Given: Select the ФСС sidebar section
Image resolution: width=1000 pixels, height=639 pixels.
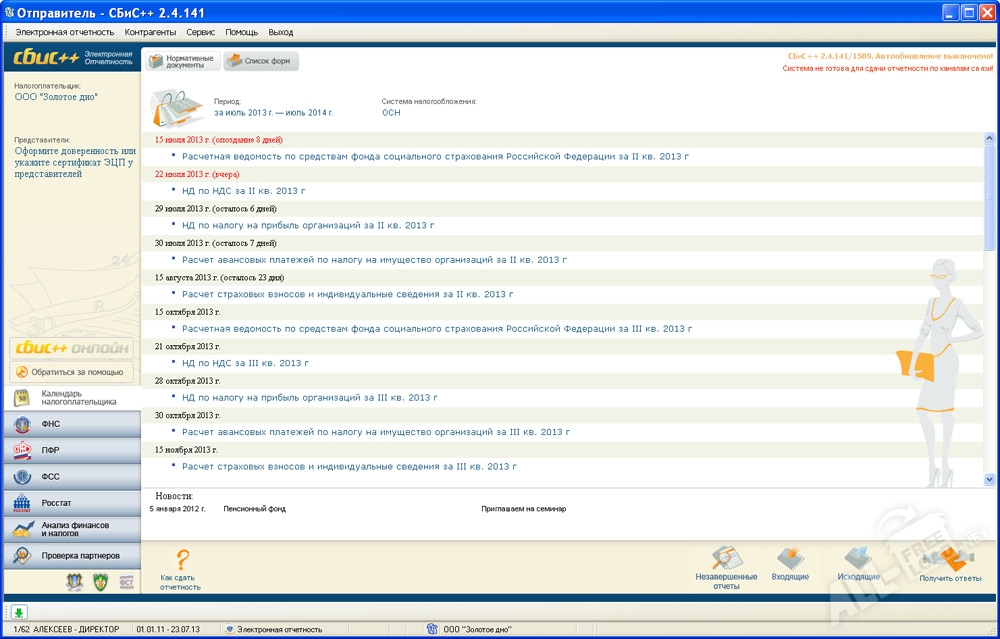Looking at the screenshot, I should coord(70,476).
